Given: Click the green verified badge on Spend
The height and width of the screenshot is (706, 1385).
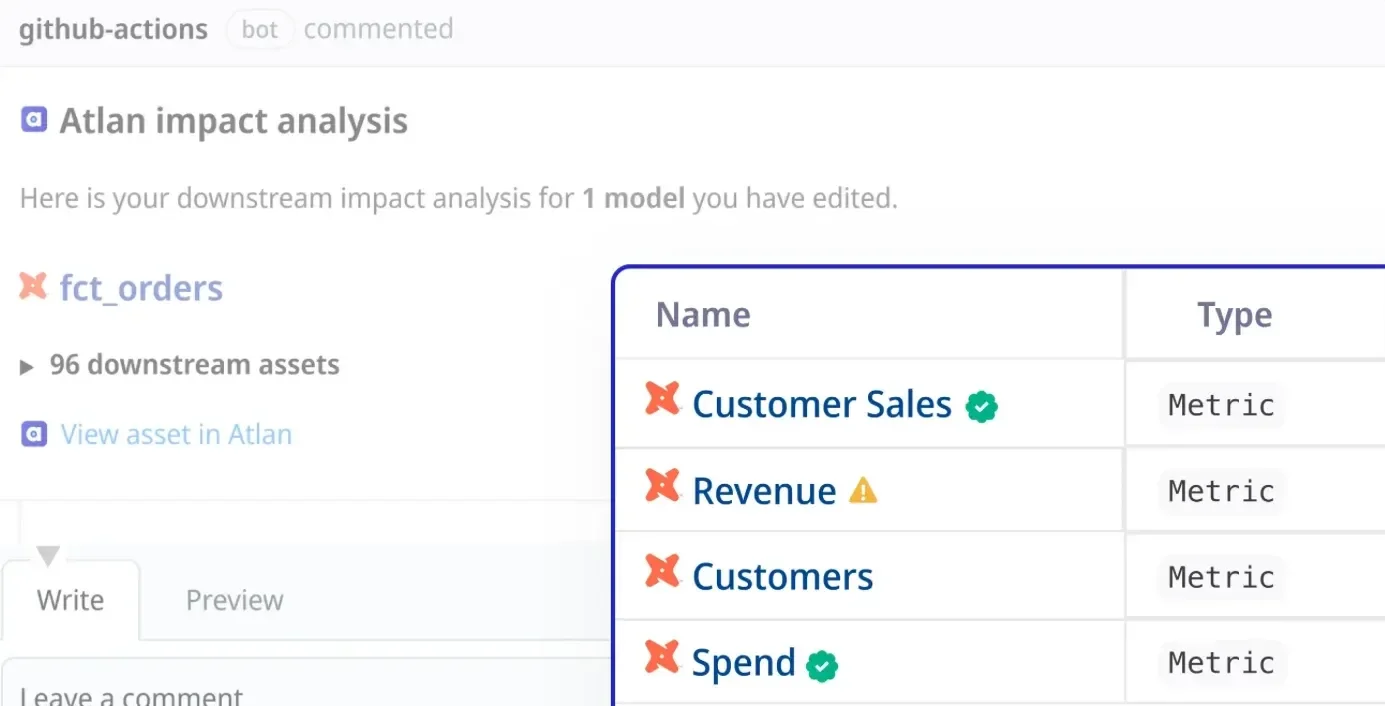Looking at the screenshot, I should (820, 663).
